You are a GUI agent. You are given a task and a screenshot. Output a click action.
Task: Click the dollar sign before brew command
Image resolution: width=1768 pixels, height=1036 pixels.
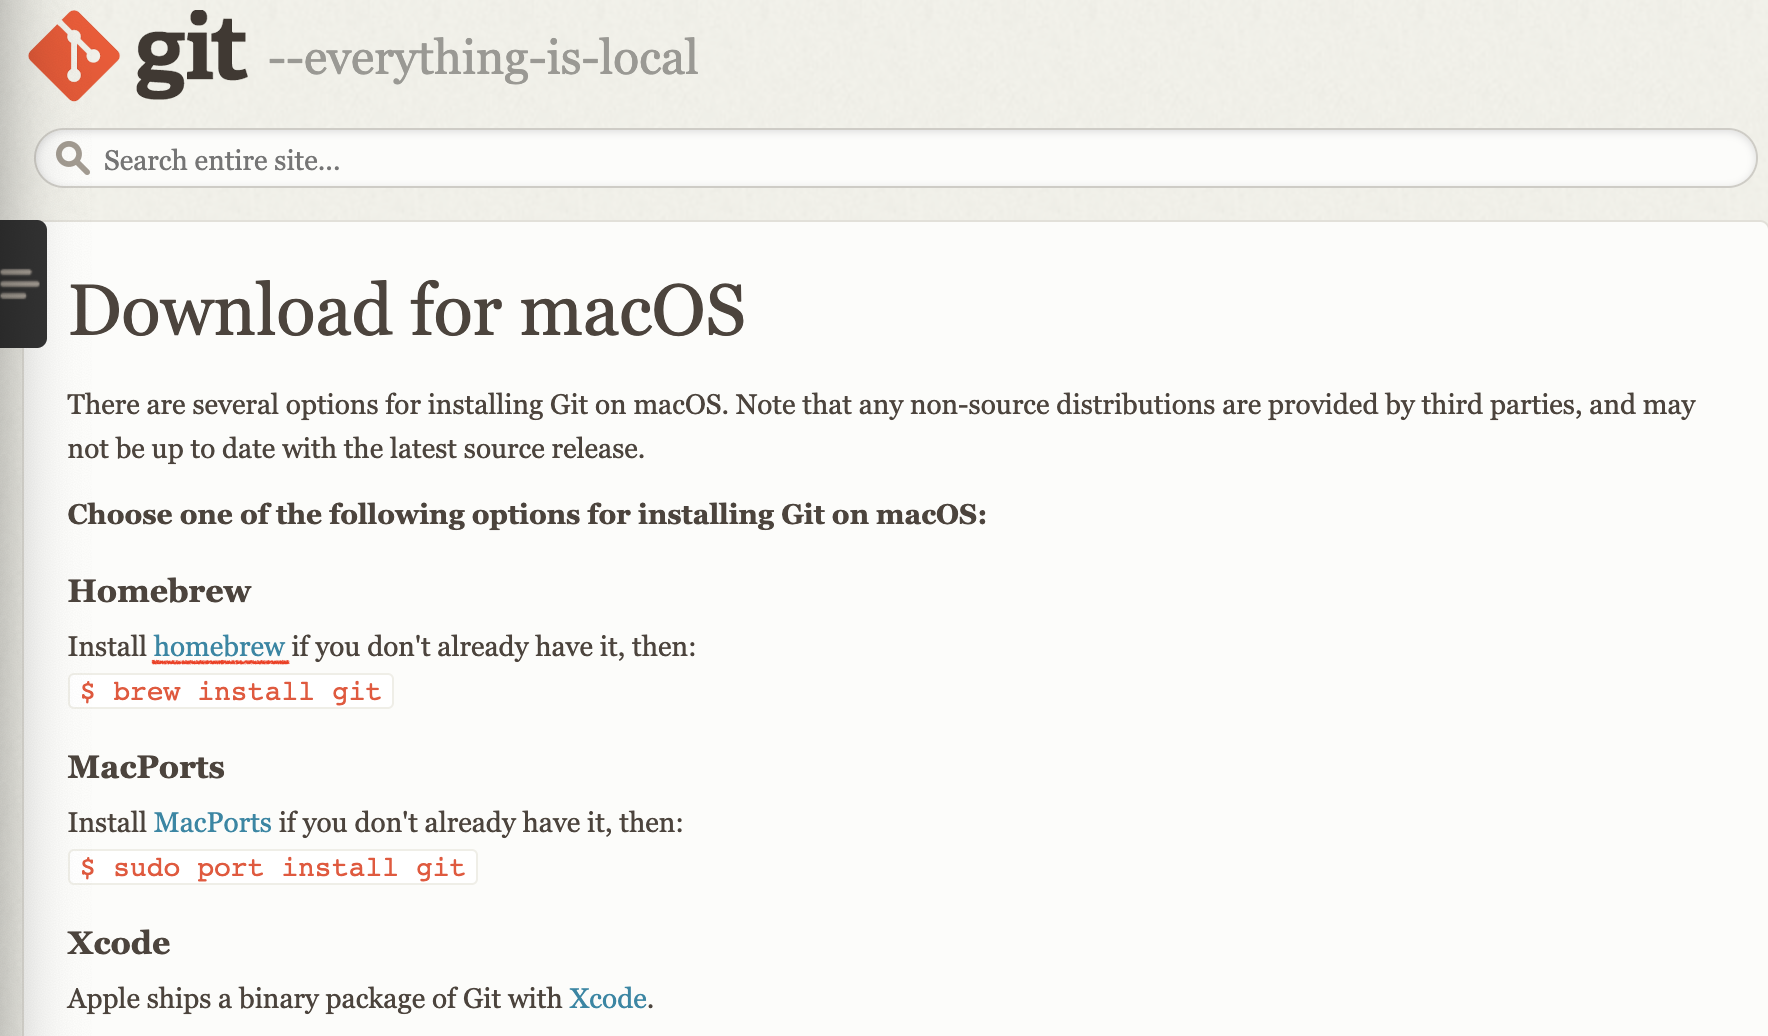pos(88,692)
